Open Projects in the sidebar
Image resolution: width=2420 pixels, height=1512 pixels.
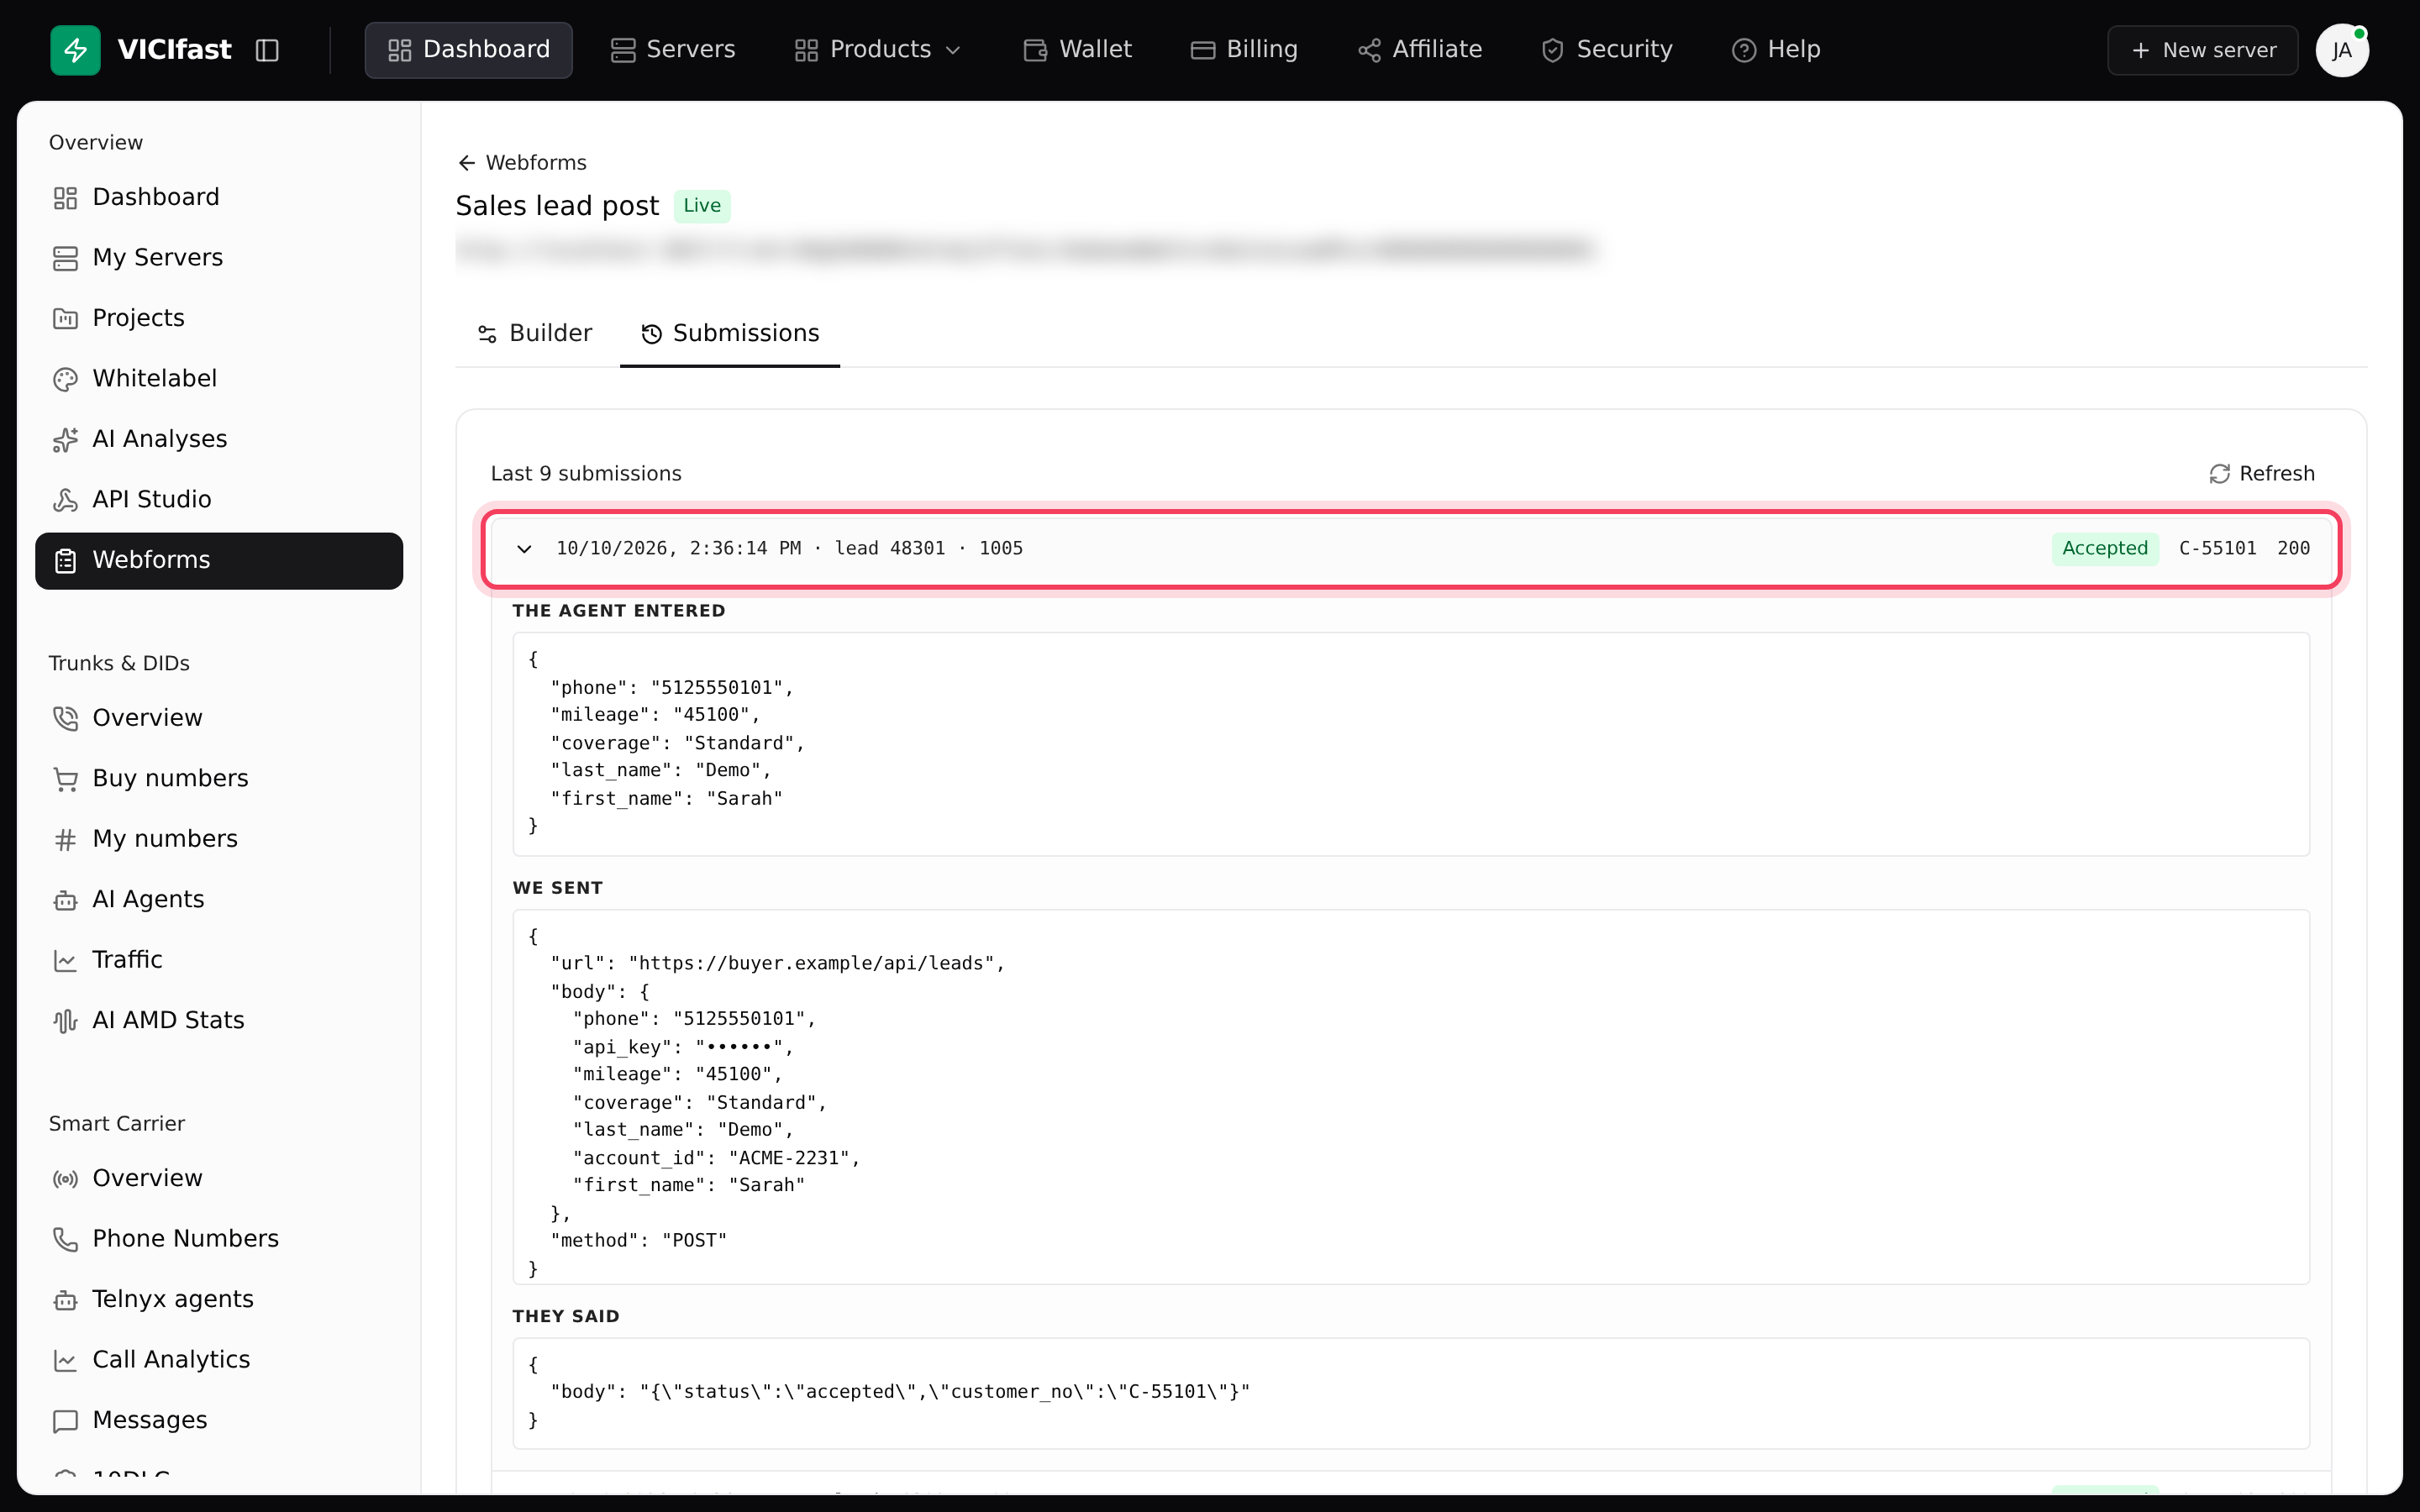click(219, 318)
